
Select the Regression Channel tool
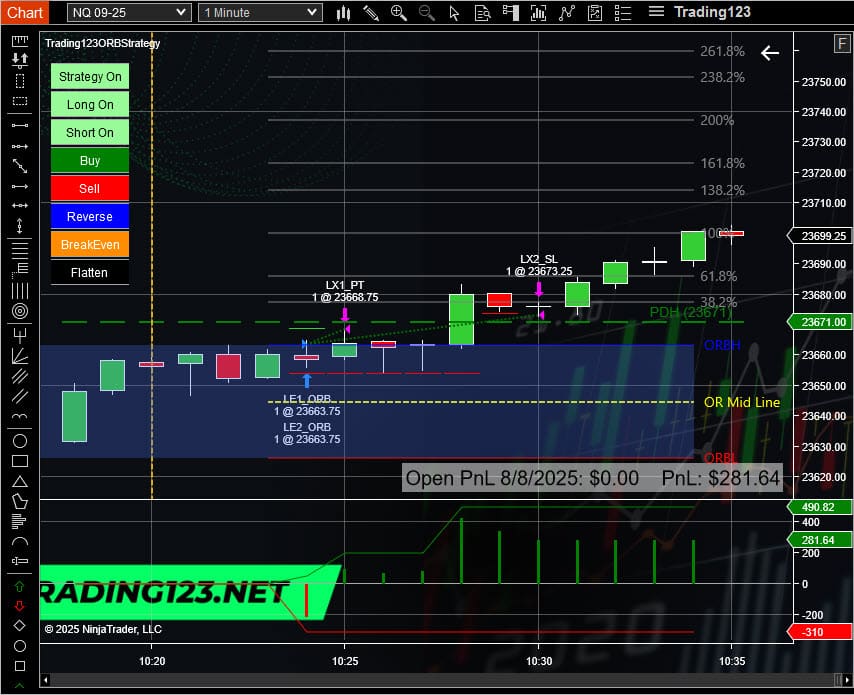(x=20, y=376)
